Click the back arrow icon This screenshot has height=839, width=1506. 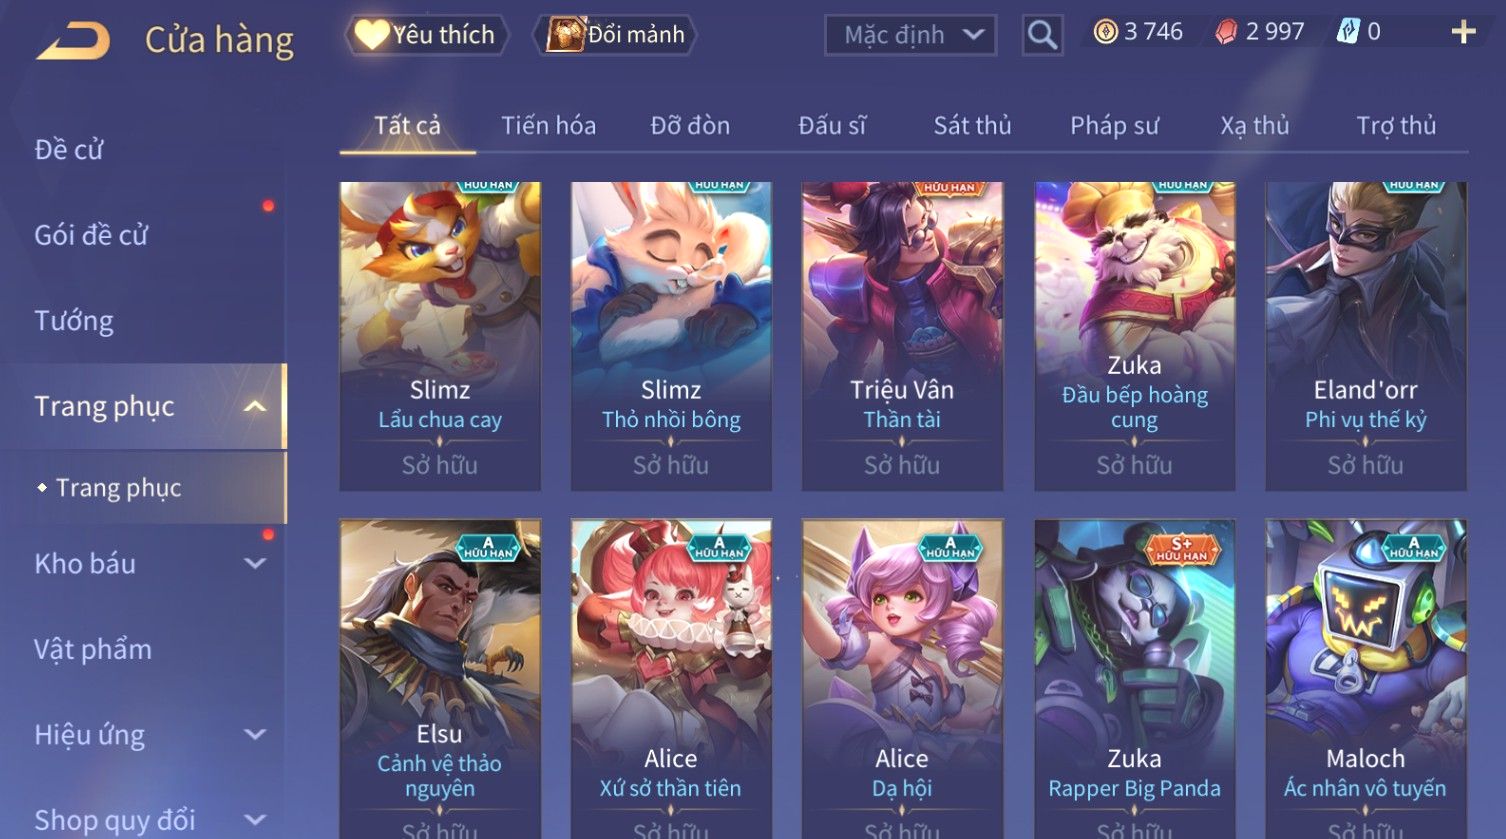pyautogui.click(x=73, y=41)
